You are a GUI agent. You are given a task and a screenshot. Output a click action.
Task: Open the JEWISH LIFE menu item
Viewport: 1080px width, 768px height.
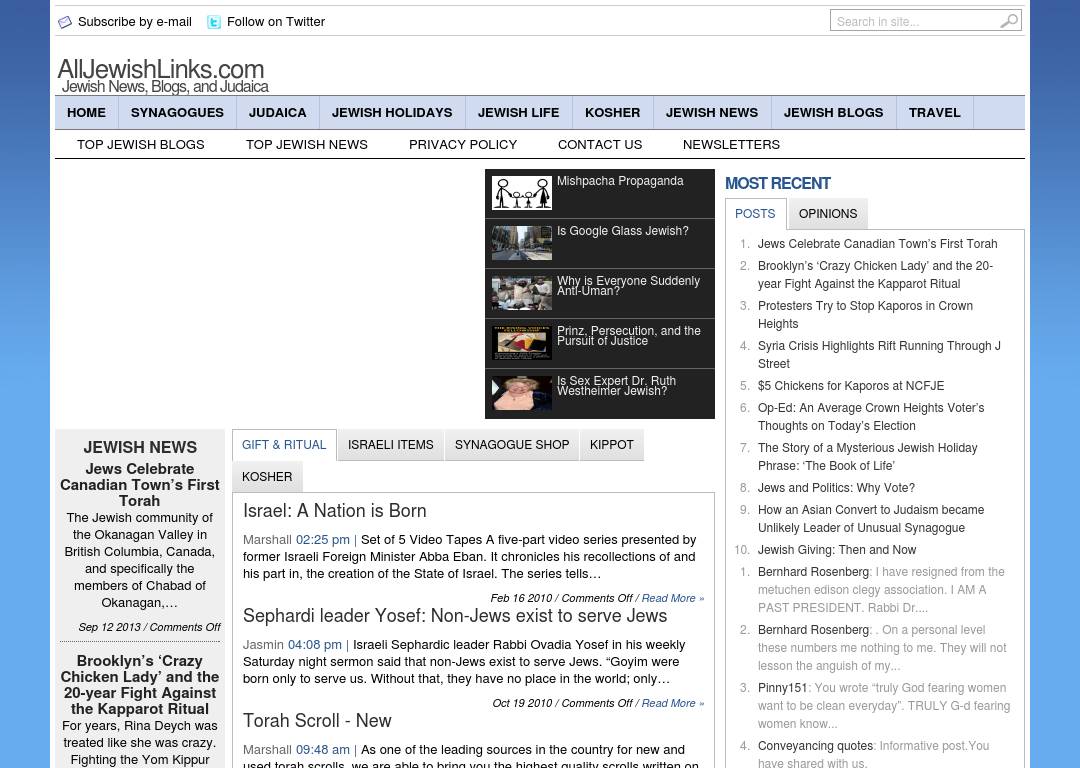519,112
